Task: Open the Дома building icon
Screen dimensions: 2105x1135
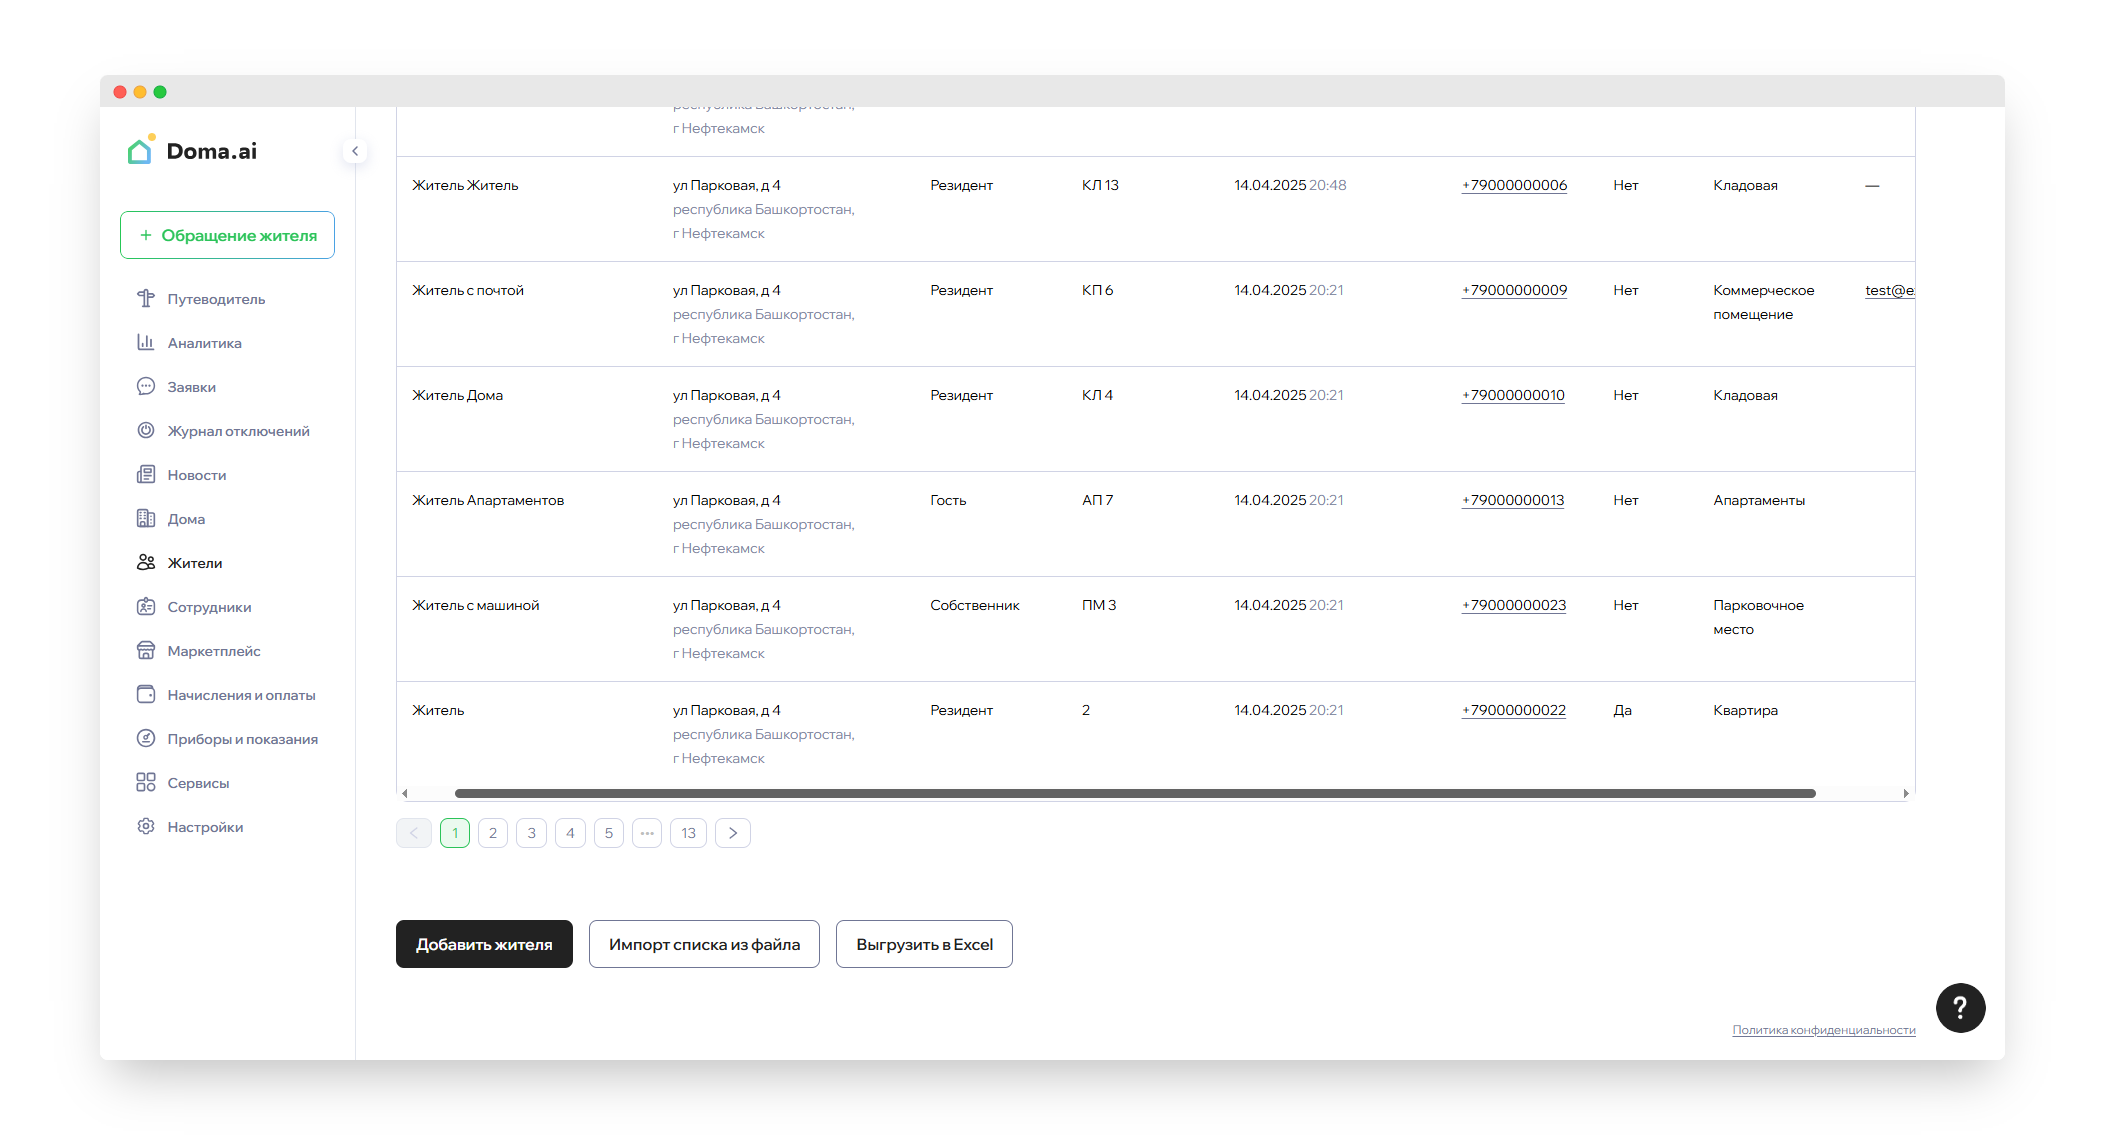Action: [146, 519]
